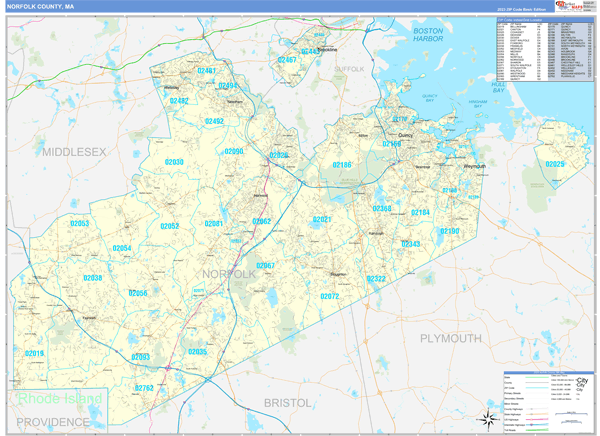Click ZIP code 02762 label

pos(144,388)
